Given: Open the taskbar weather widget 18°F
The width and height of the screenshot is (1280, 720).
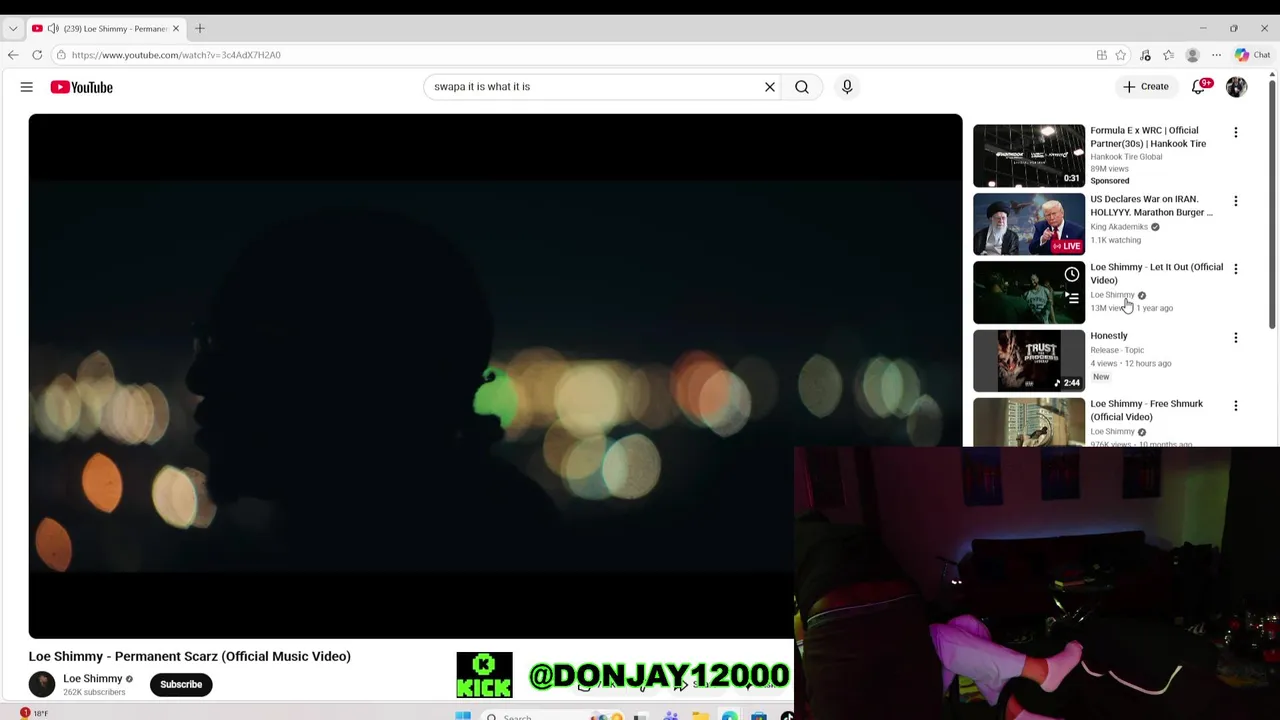Looking at the screenshot, I should [32, 713].
